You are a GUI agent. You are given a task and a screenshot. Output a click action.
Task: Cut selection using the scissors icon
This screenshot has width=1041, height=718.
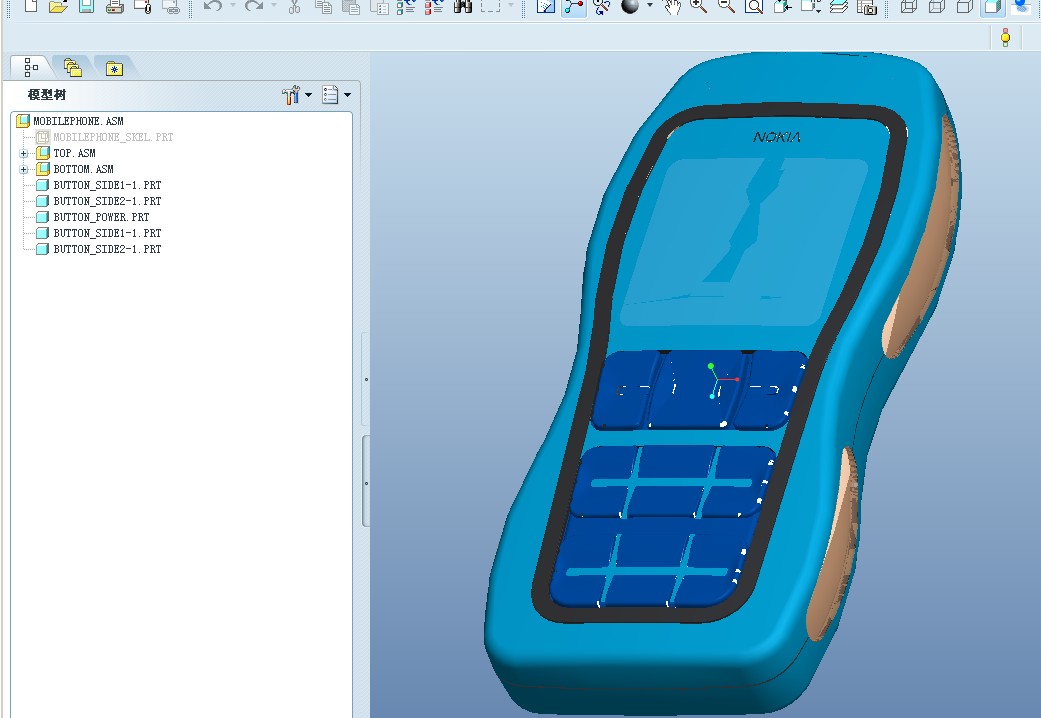coord(295,7)
